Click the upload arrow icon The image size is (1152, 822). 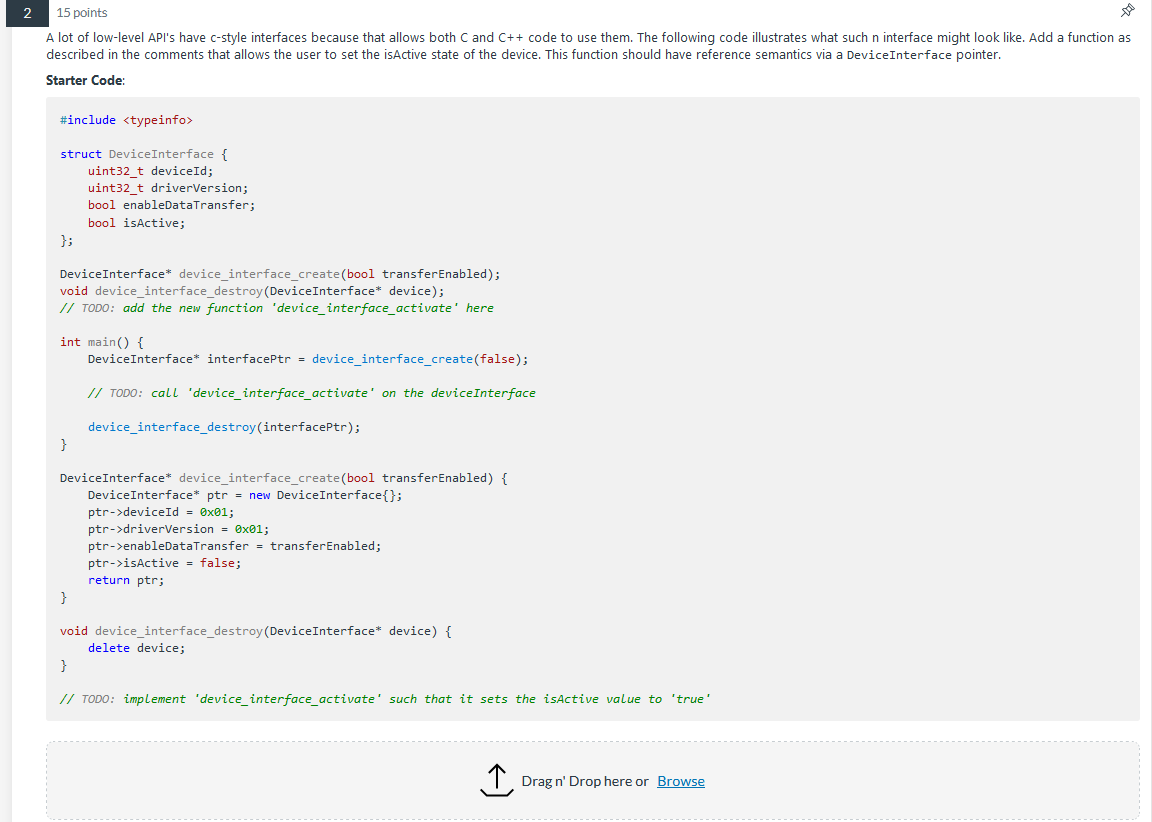497,780
